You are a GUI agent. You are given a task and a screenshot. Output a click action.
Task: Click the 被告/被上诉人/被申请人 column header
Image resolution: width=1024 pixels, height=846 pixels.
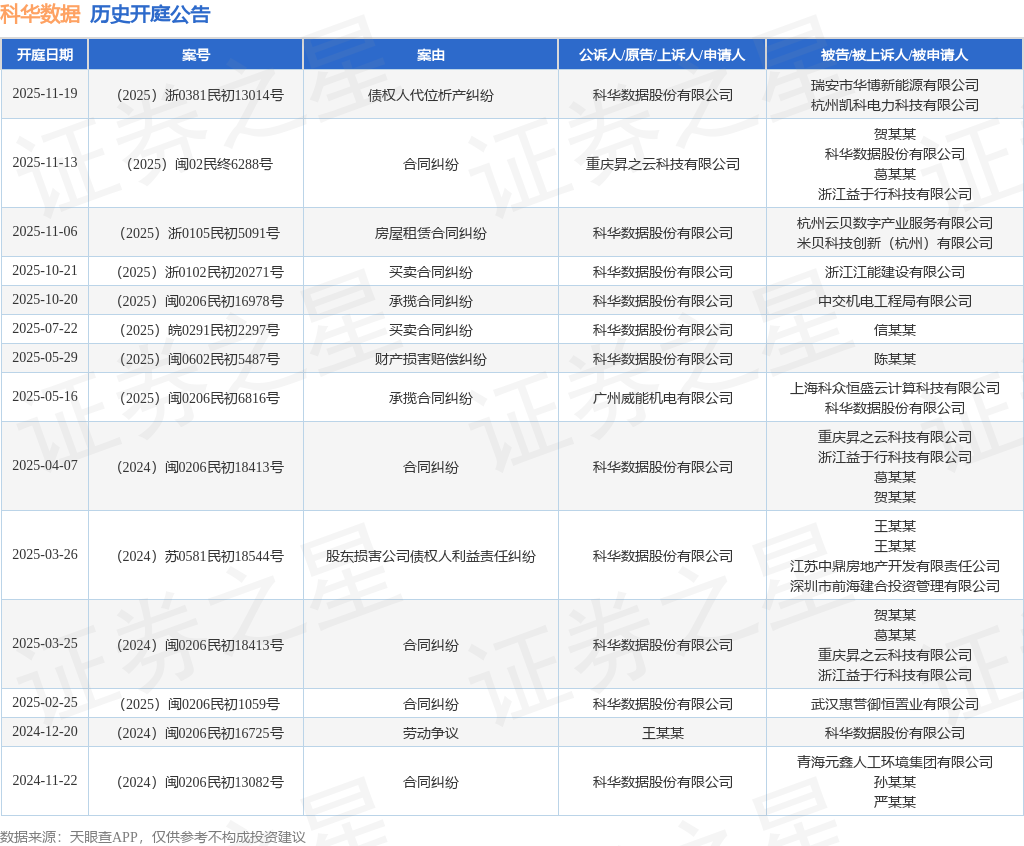click(x=894, y=55)
